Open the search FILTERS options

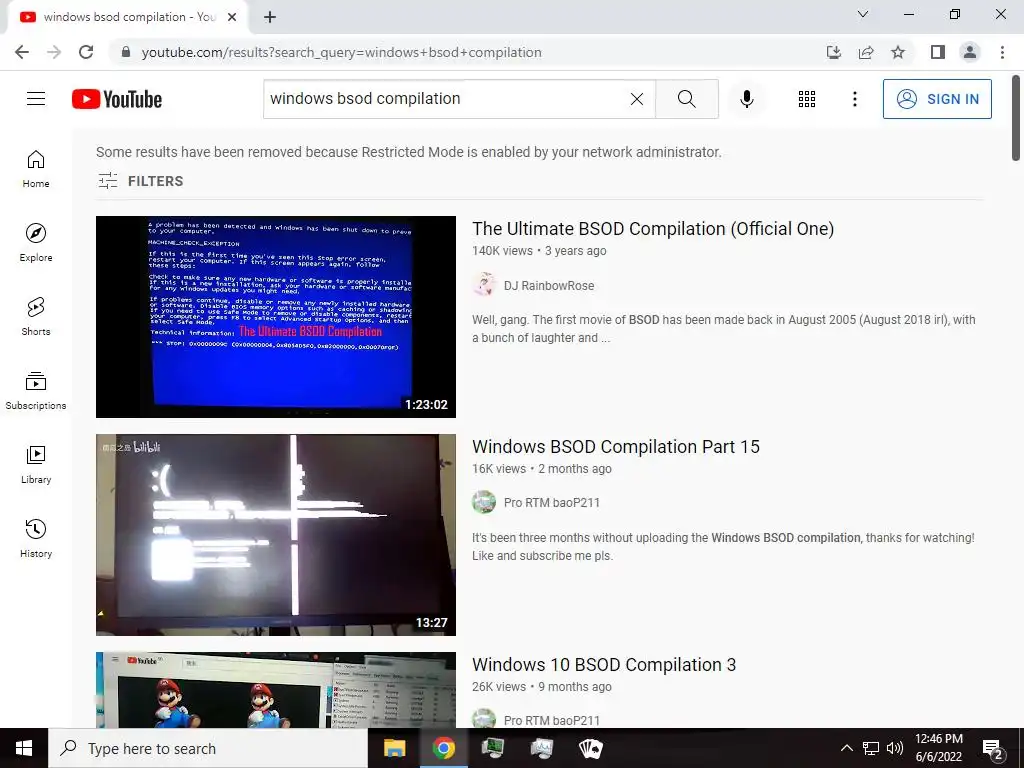point(140,181)
